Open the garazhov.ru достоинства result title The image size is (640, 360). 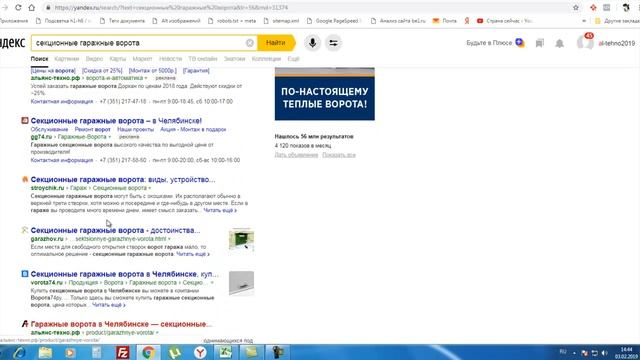point(116,230)
